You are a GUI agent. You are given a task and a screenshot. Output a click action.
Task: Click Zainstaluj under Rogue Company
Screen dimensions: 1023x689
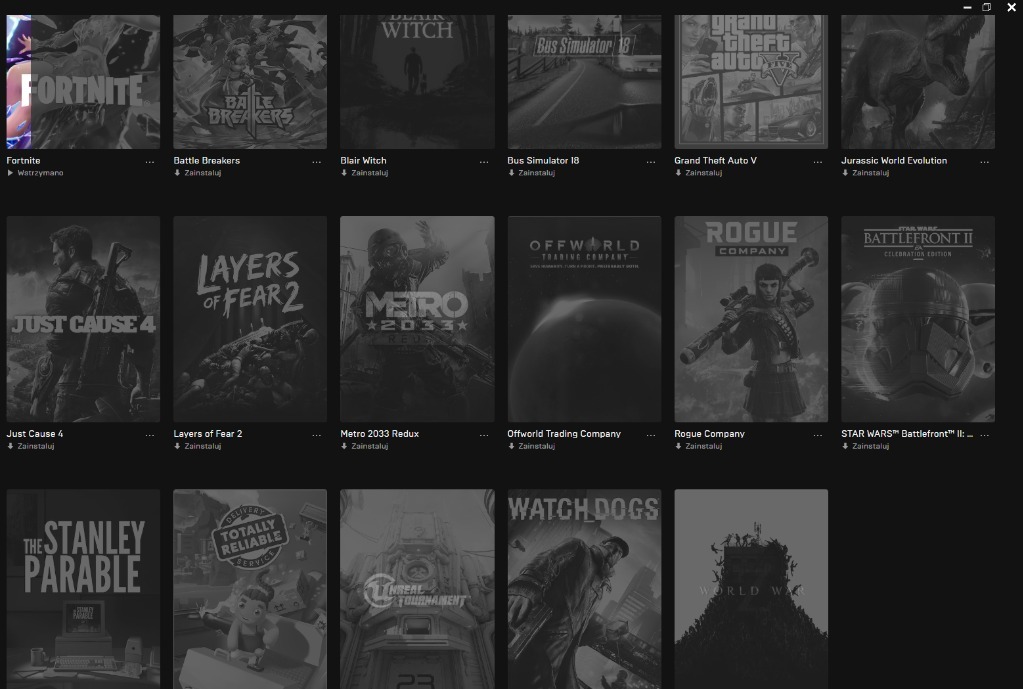pyautogui.click(x=699, y=446)
